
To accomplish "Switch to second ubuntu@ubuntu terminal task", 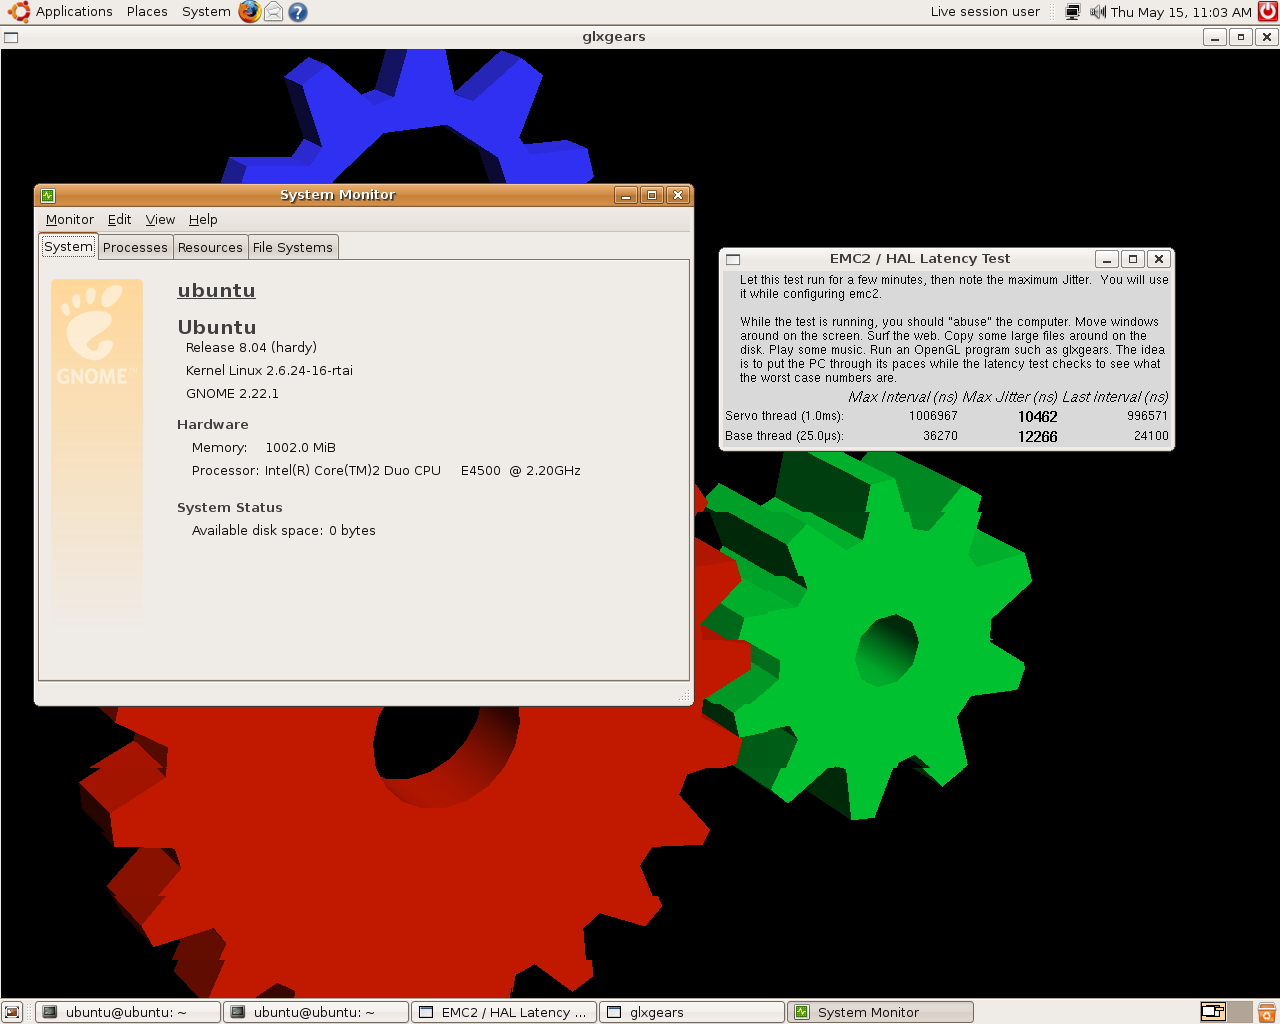I will [x=316, y=1012].
